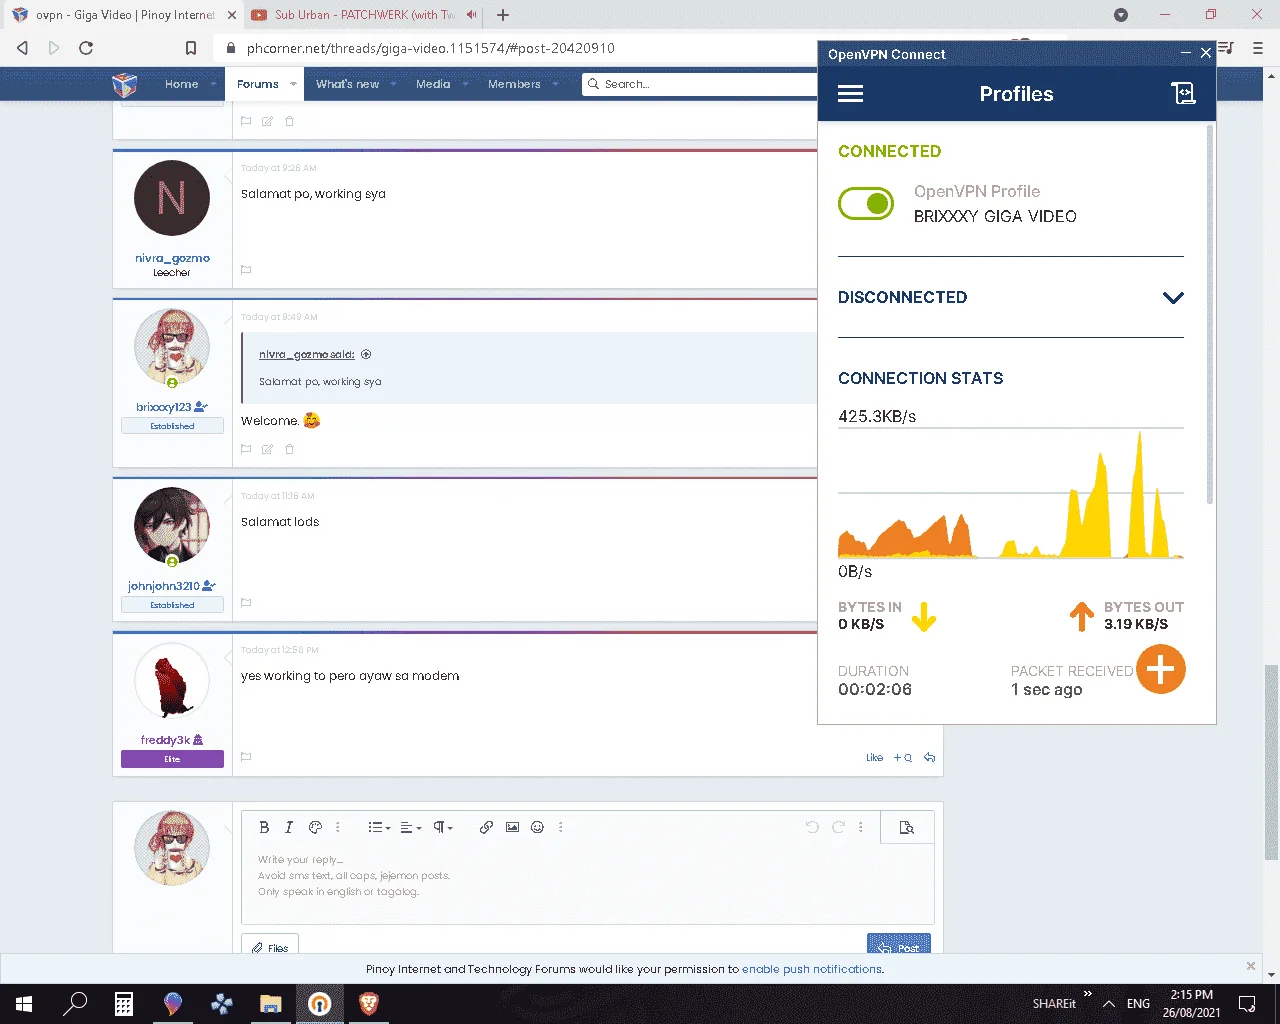Click the Files attach button
The image size is (1280, 1024).
[270, 947]
